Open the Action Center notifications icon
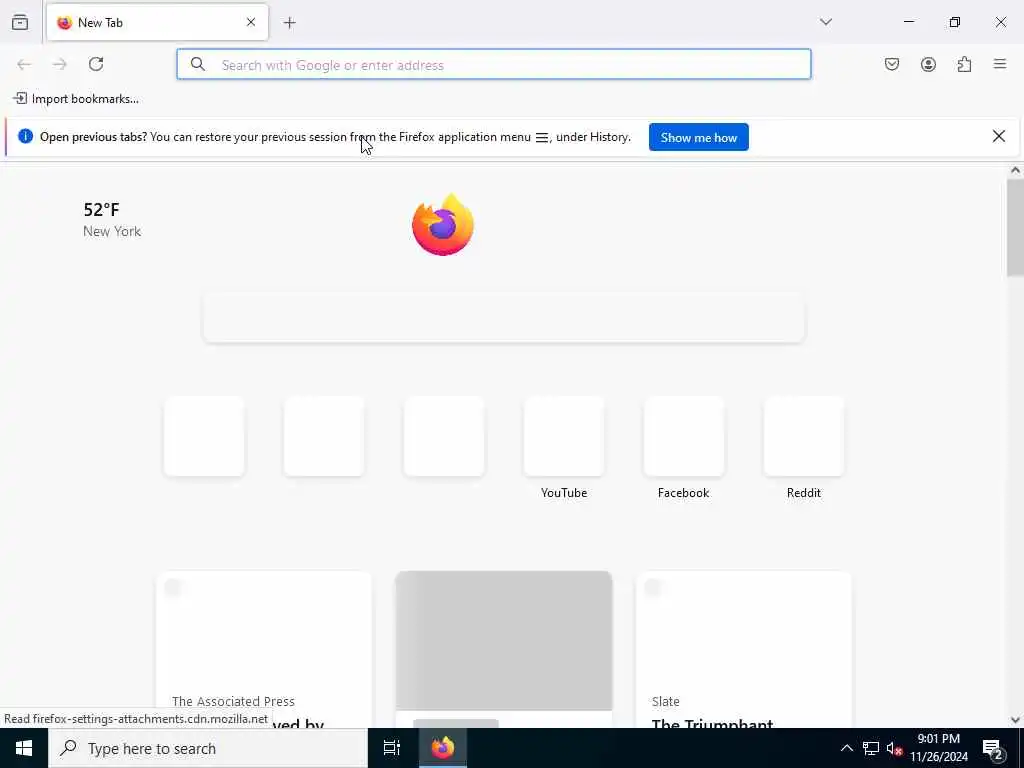The height and width of the screenshot is (768, 1024). 993,748
